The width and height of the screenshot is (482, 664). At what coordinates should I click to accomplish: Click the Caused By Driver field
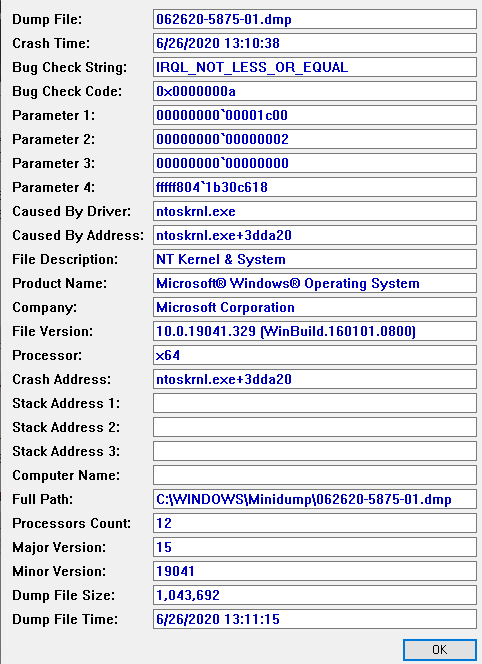click(315, 211)
